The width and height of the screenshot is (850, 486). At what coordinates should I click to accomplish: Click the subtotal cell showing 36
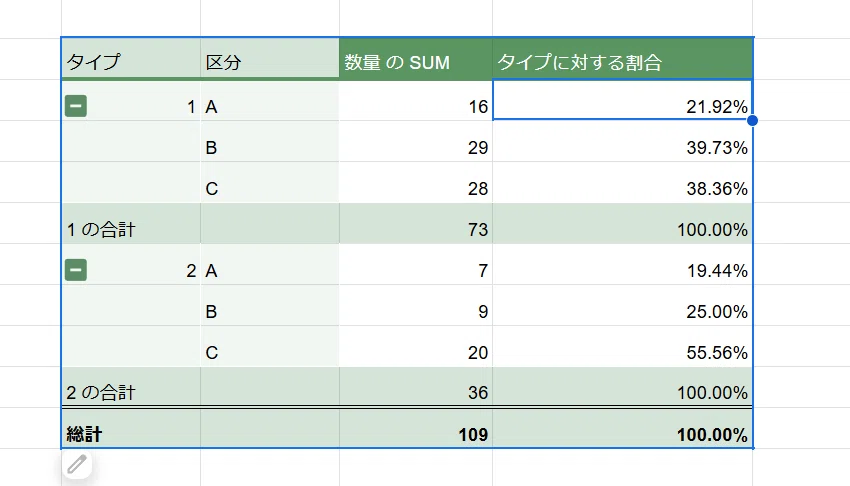click(x=416, y=387)
